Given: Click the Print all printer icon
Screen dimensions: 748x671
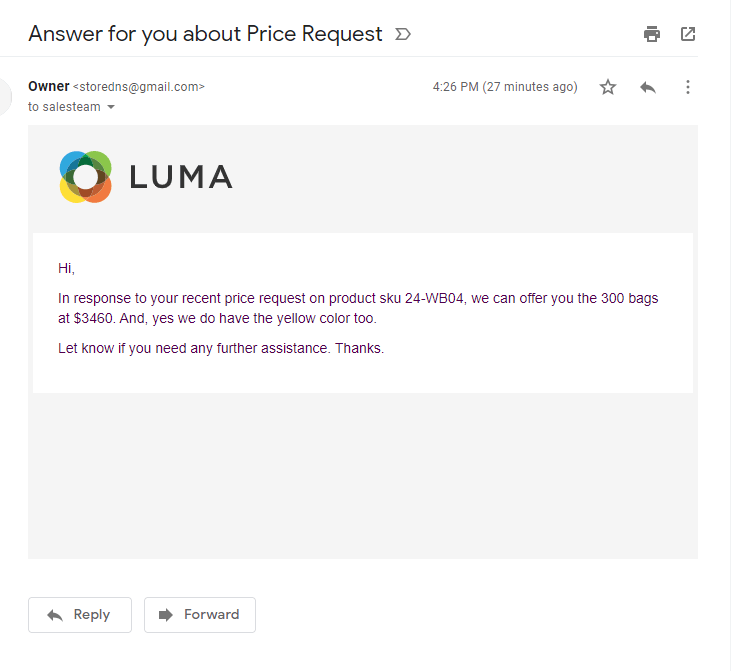Looking at the screenshot, I should click(x=652, y=34).
